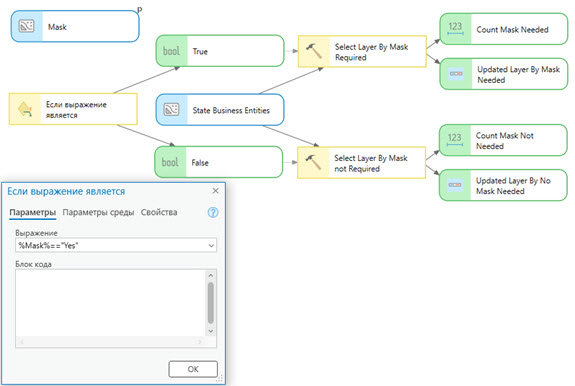Select the True node label
The image size is (575, 386).
[x=200, y=51]
